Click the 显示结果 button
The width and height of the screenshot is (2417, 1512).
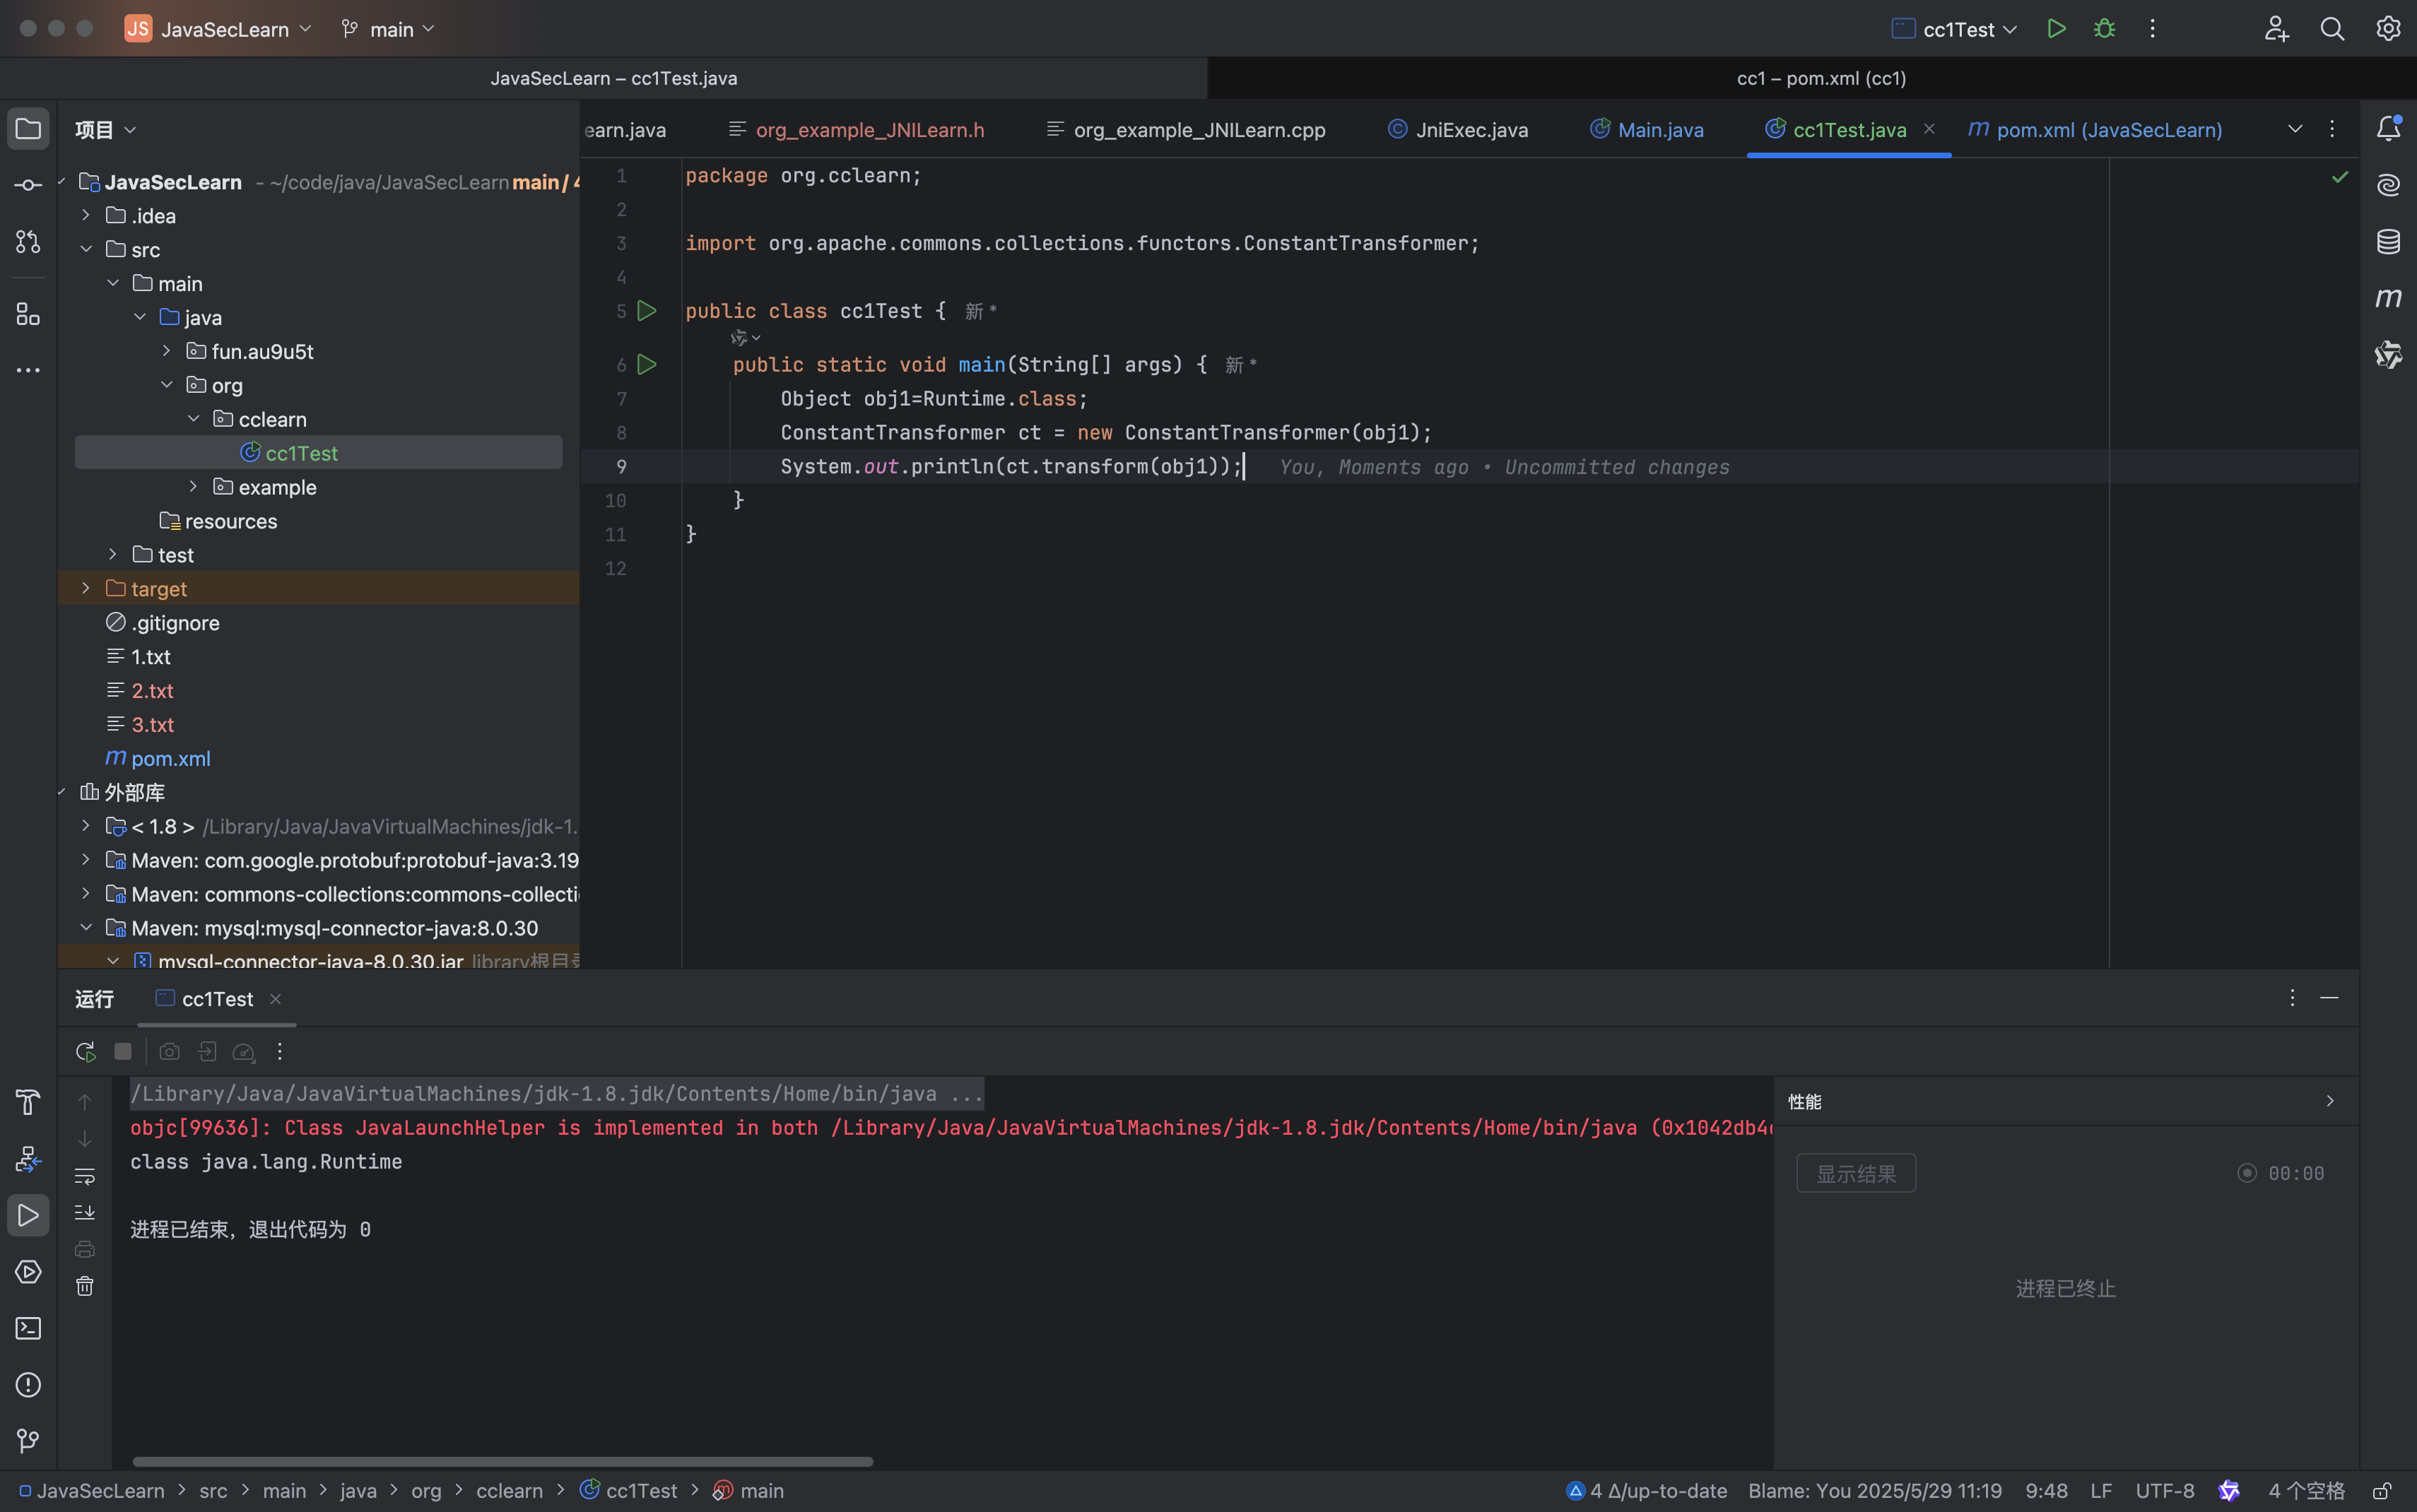click(1855, 1173)
